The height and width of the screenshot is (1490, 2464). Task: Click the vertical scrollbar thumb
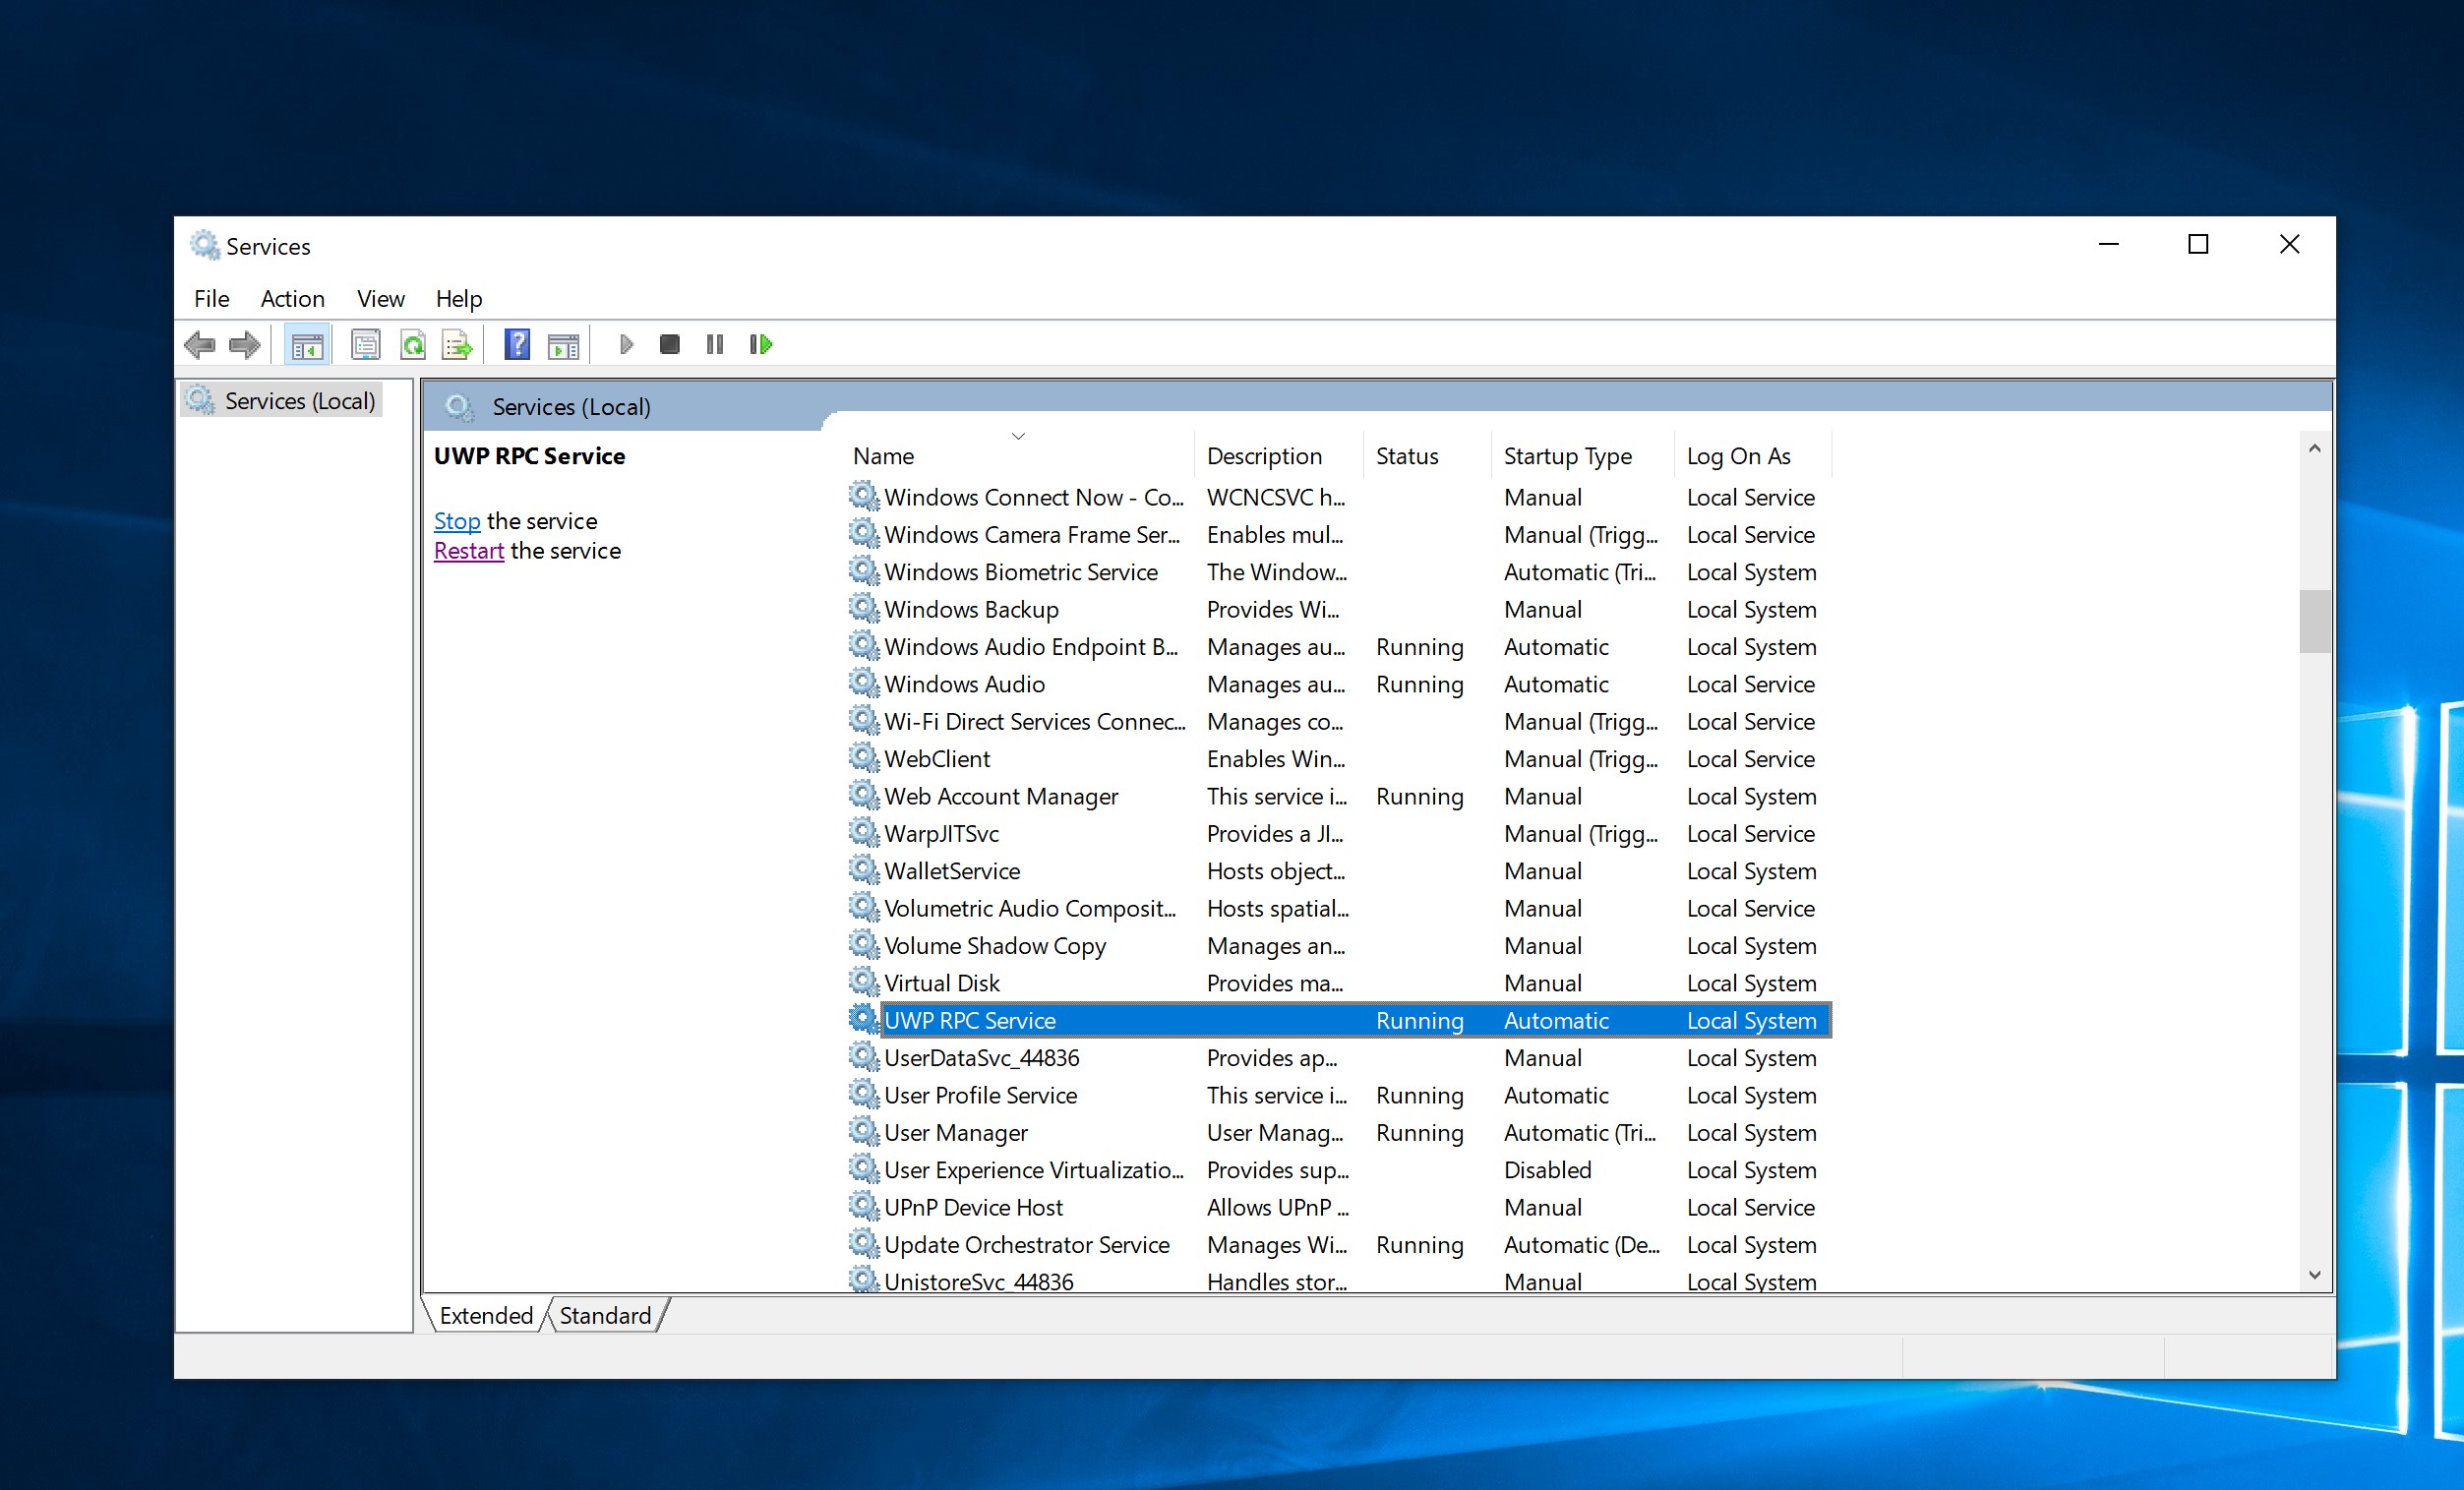(x=2314, y=621)
